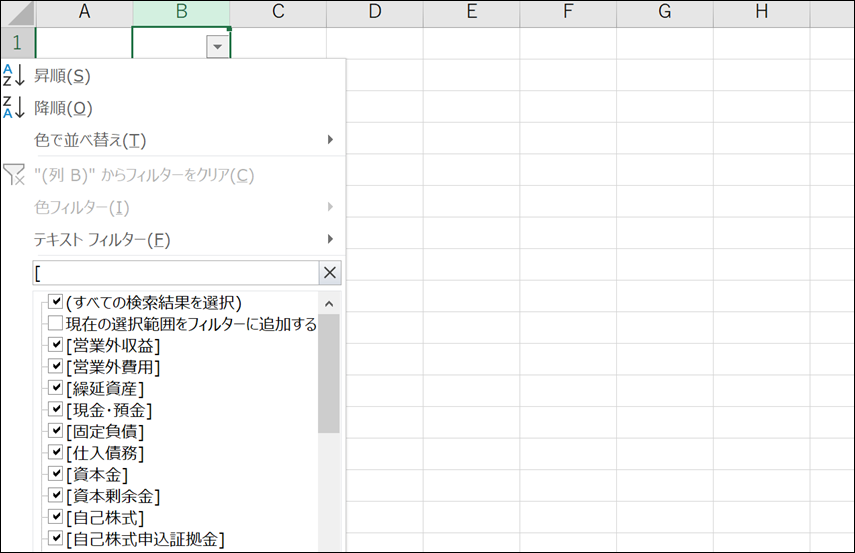Open the filter dropdown arrow in cell B1
The image size is (855, 553).
pos(217,46)
